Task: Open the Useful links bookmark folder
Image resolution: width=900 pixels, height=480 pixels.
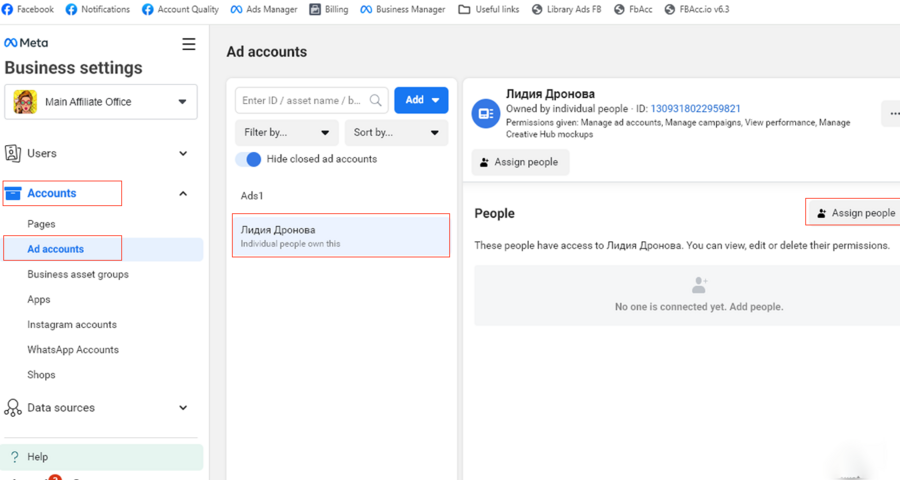Action: [489, 9]
